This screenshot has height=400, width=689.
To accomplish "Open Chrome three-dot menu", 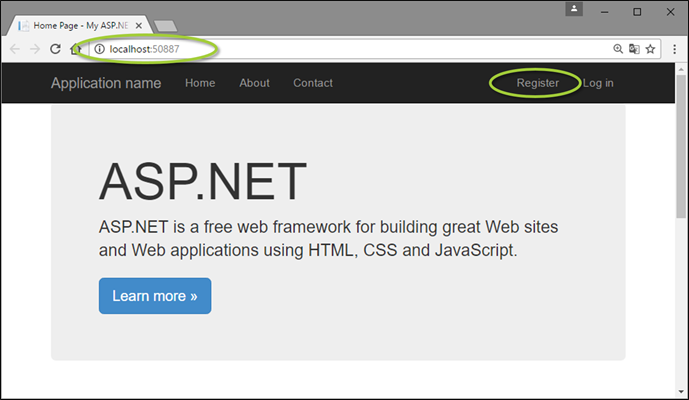I will (x=674, y=49).
